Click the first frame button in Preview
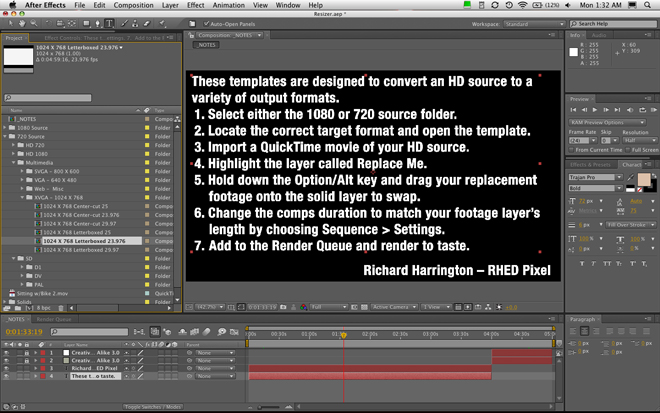 coord(573,110)
